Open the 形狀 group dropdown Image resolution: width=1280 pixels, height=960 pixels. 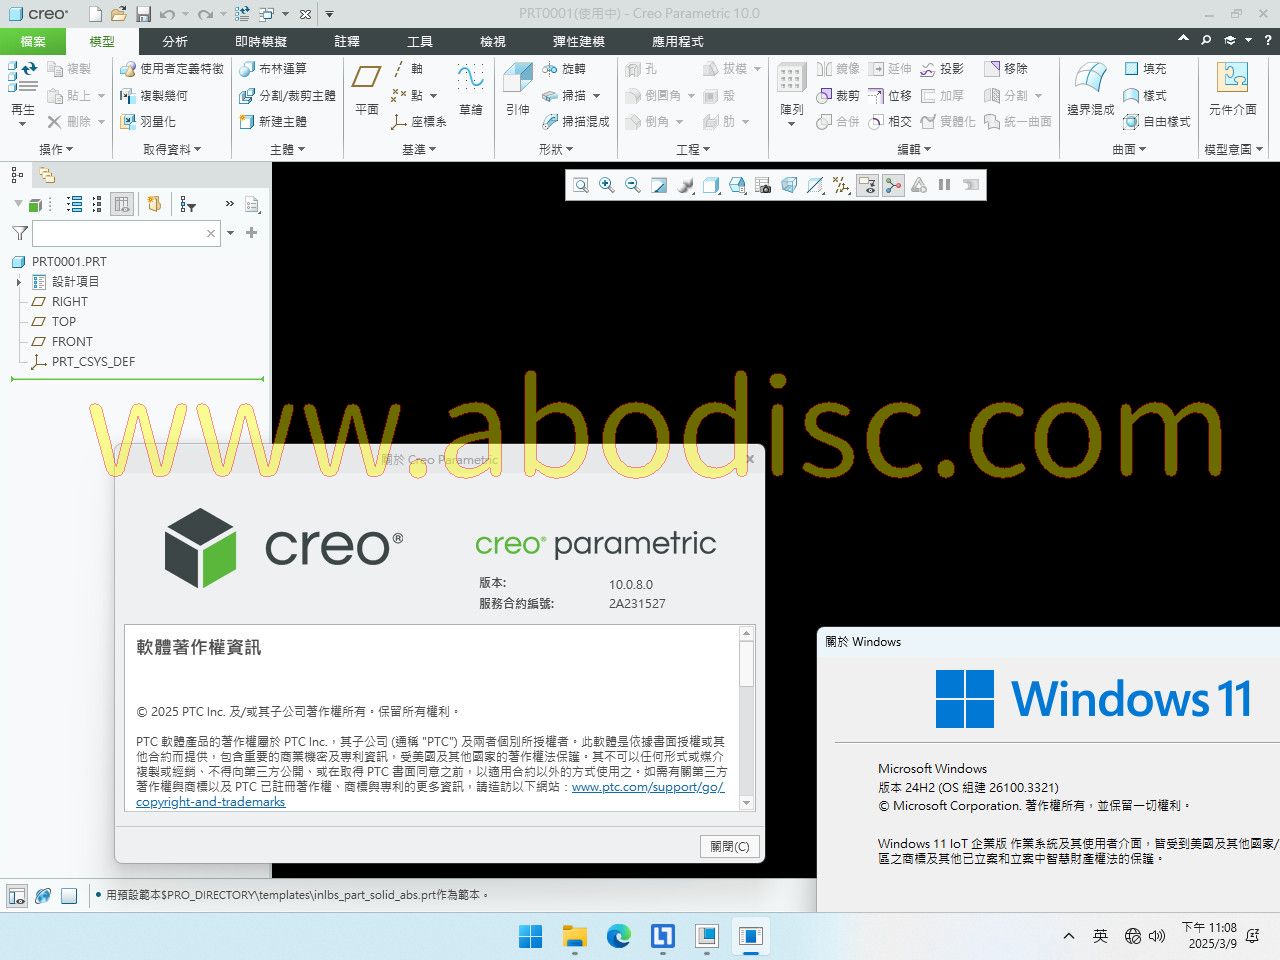tap(556, 149)
